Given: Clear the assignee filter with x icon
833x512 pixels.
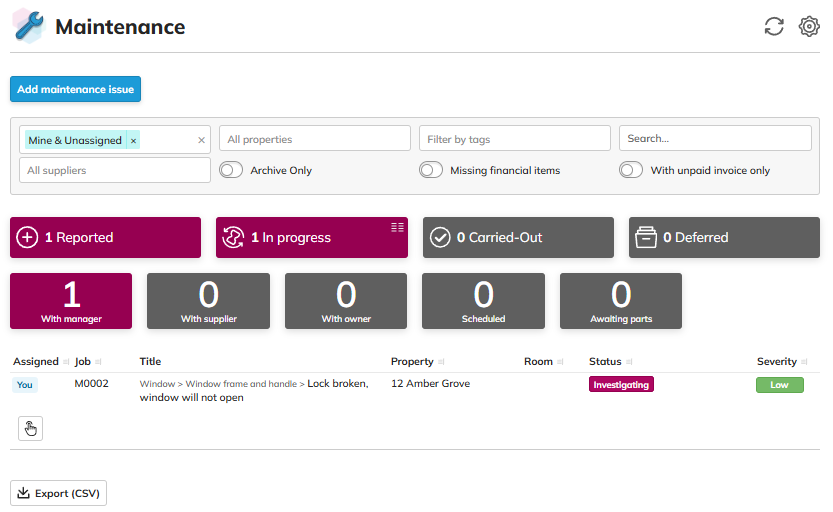Looking at the screenshot, I should click(201, 141).
